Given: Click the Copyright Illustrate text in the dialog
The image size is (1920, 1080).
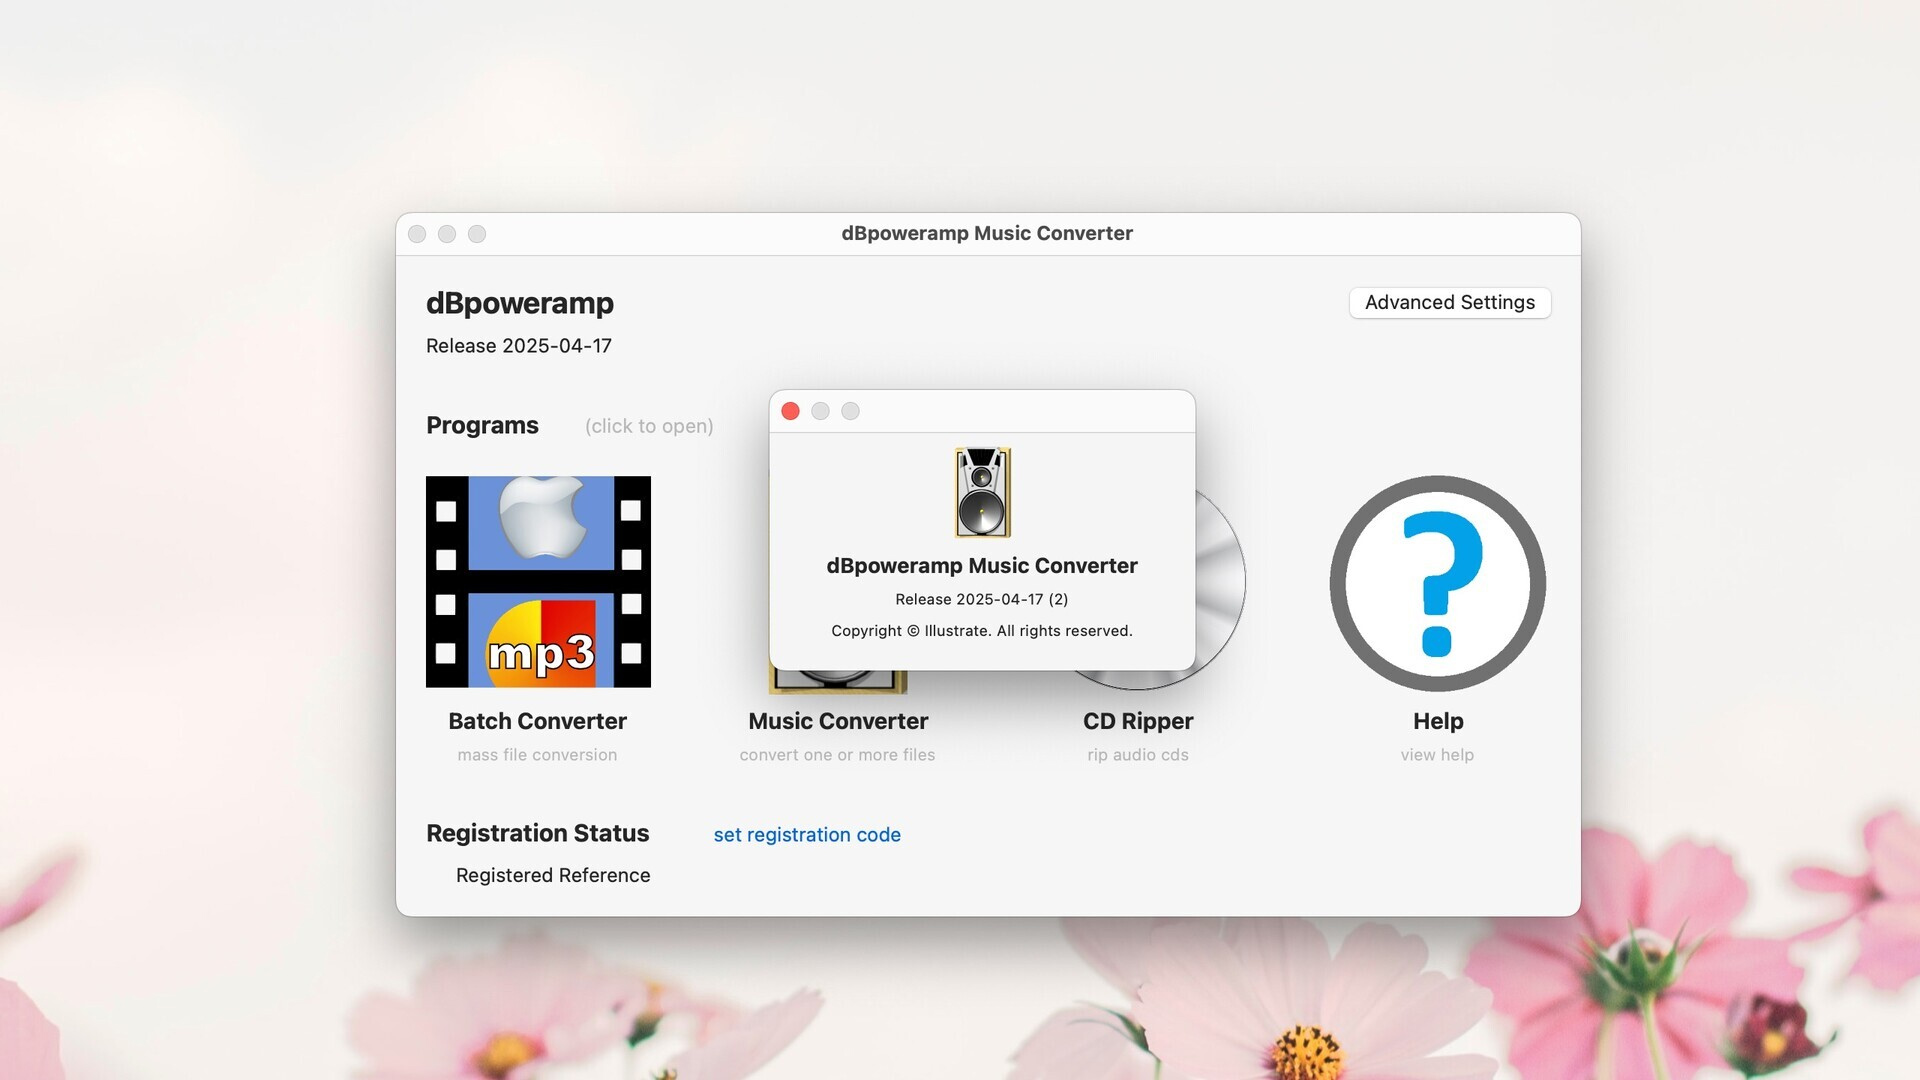Looking at the screenshot, I should 981,630.
